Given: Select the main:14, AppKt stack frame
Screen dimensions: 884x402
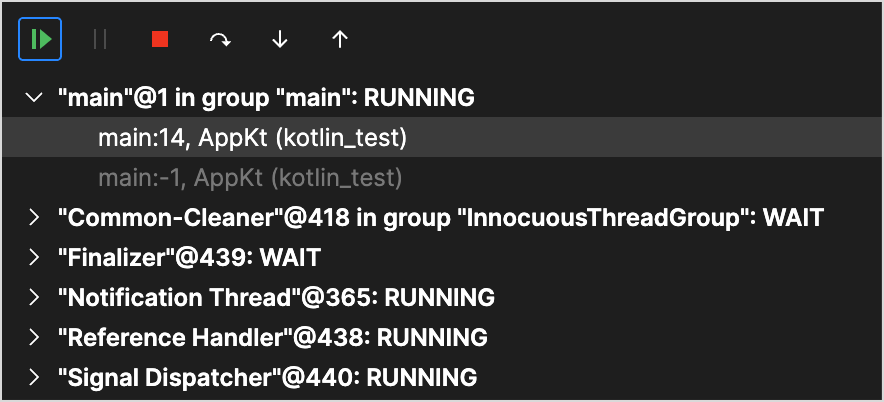Looking at the screenshot, I should [252, 138].
